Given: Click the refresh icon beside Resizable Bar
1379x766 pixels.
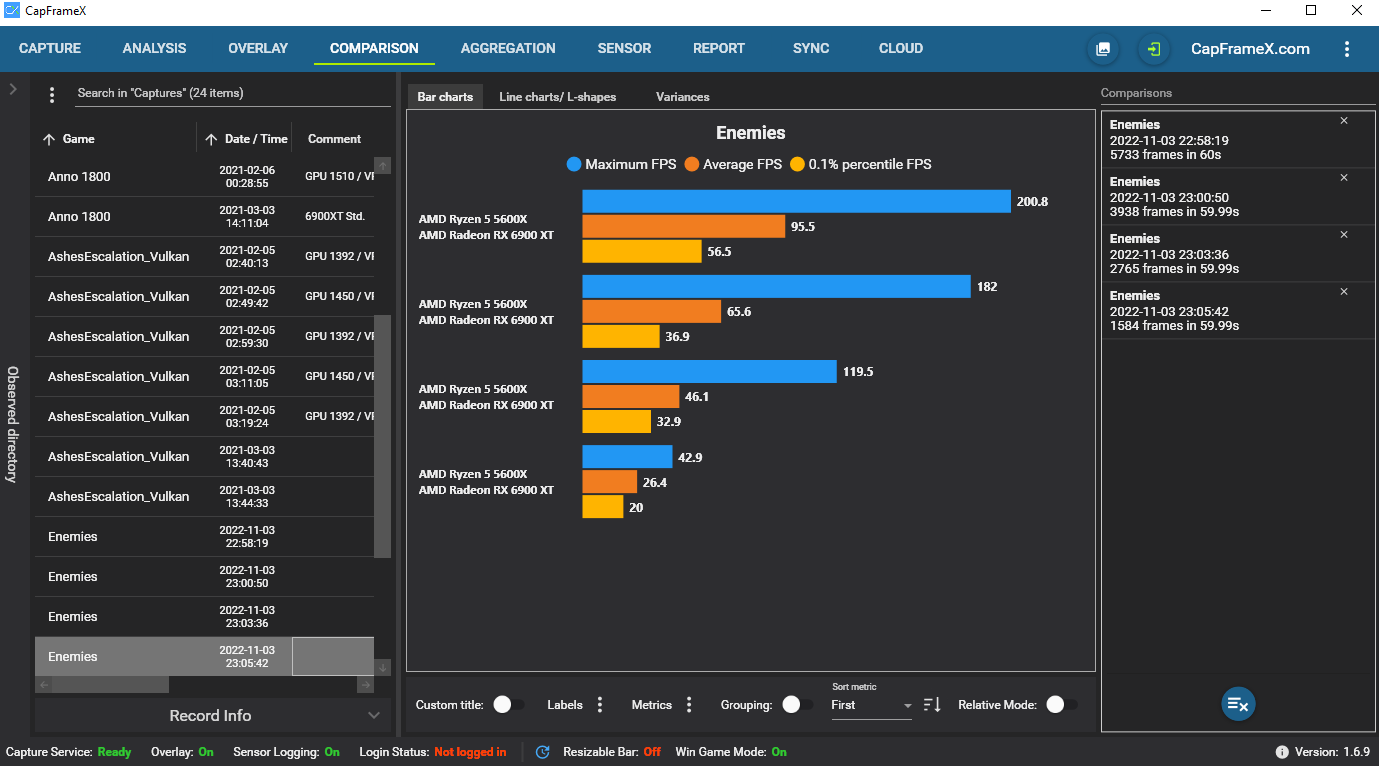Looking at the screenshot, I should [x=543, y=752].
